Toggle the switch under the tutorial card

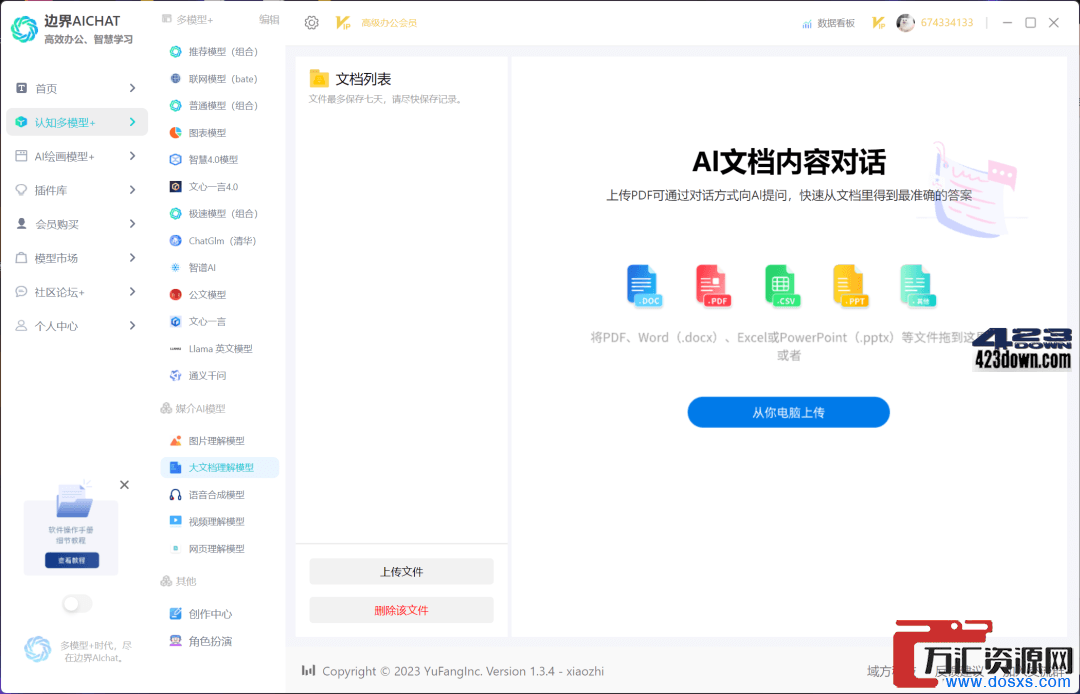point(77,604)
